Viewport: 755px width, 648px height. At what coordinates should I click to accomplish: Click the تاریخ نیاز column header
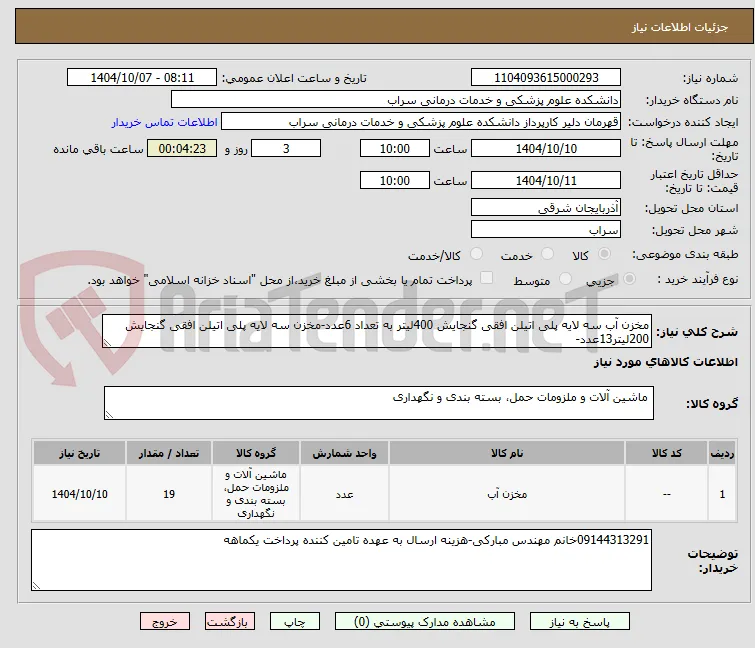pos(79,453)
